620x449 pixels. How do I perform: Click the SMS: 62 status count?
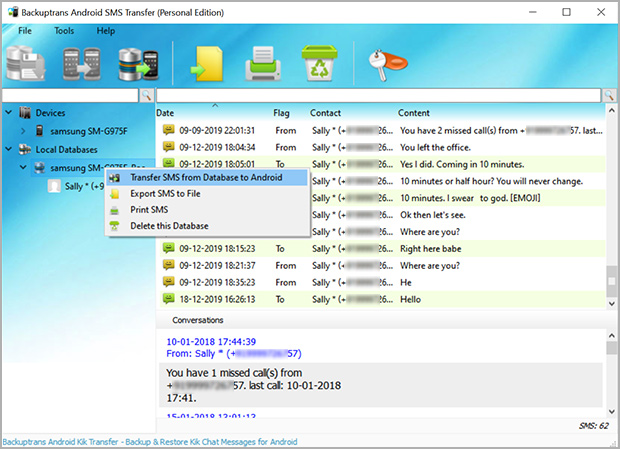point(594,426)
